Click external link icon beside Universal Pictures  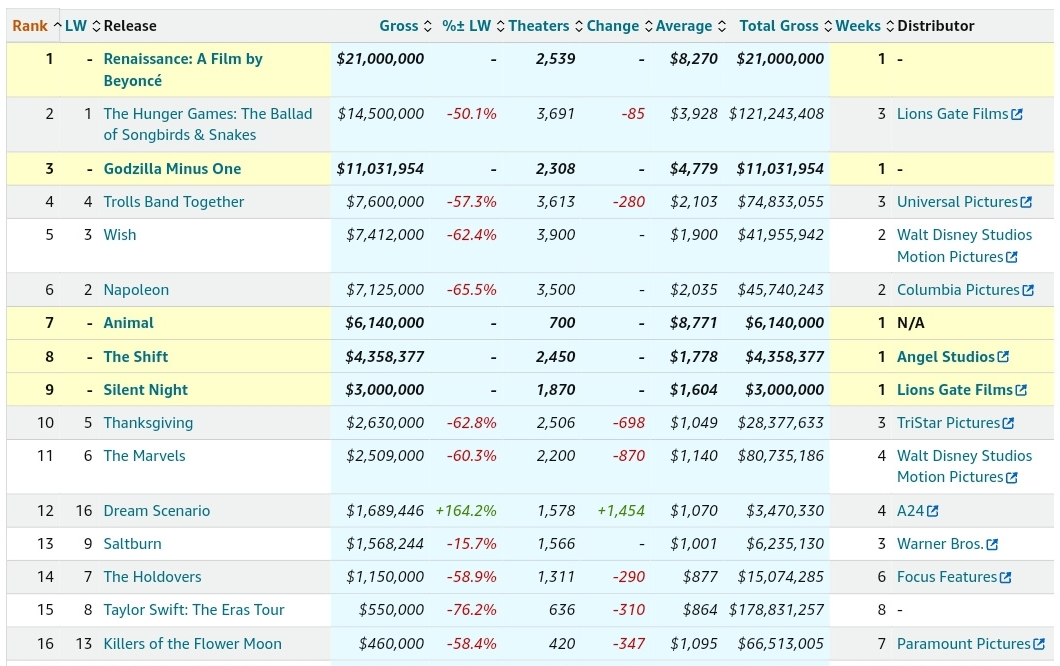click(1026, 202)
